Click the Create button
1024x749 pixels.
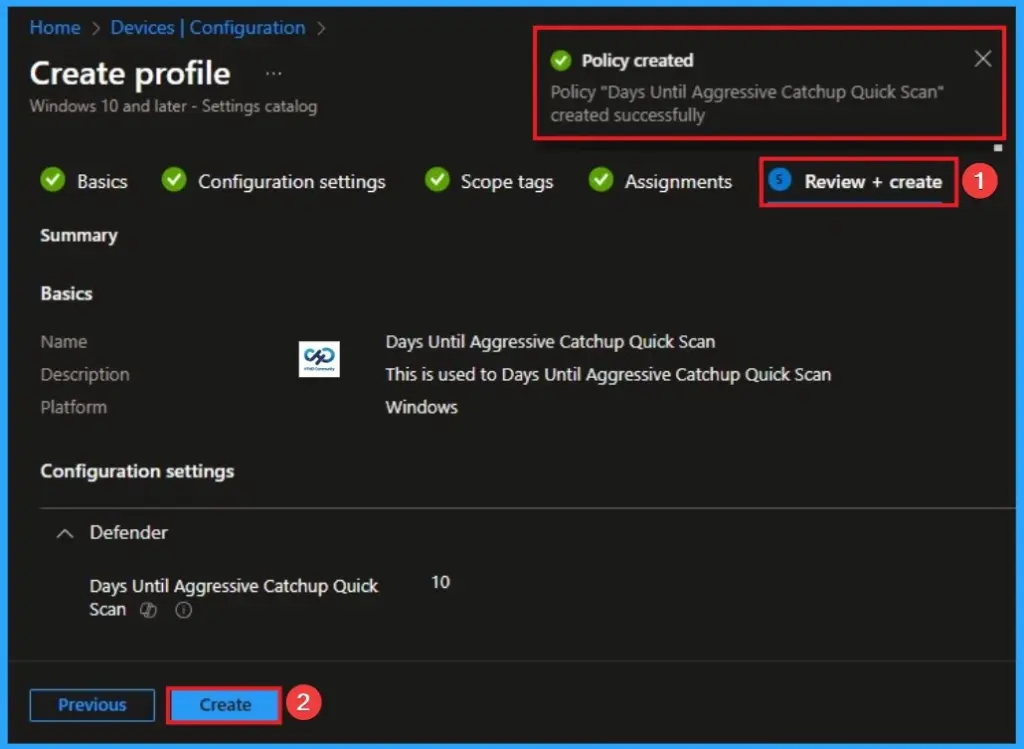coord(223,704)
